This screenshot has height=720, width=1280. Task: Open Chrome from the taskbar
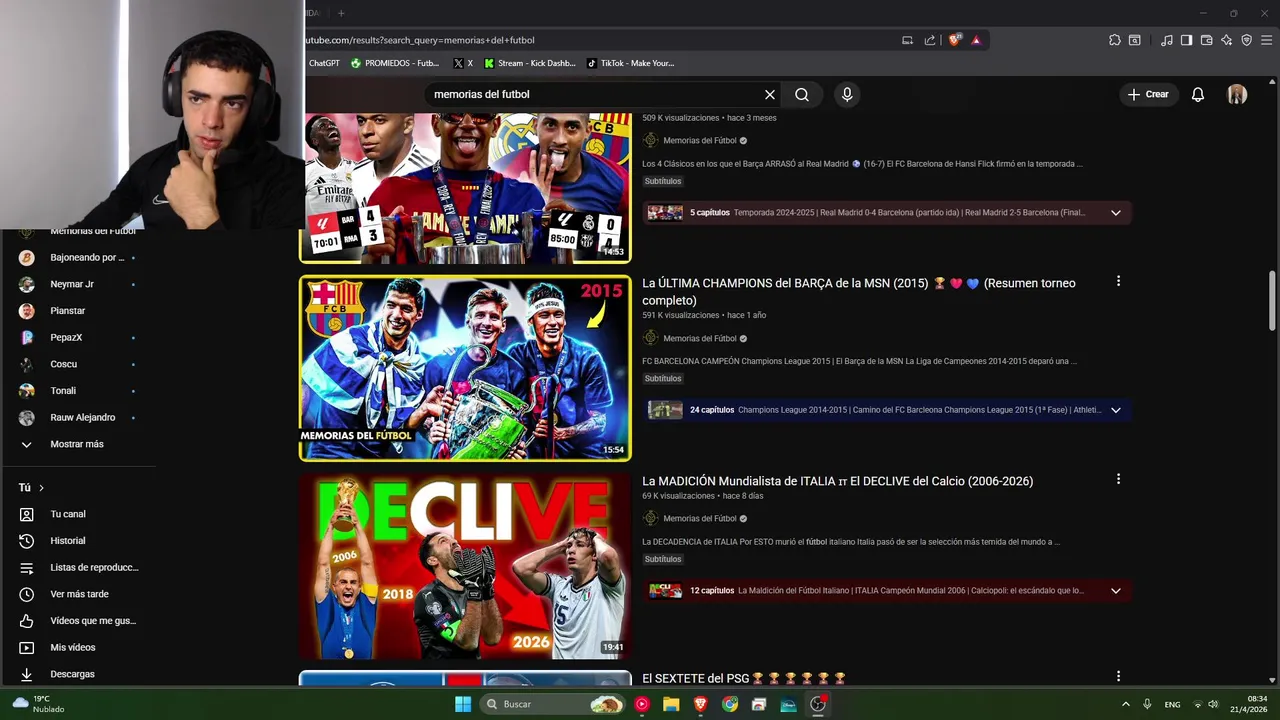pos(730,704)
